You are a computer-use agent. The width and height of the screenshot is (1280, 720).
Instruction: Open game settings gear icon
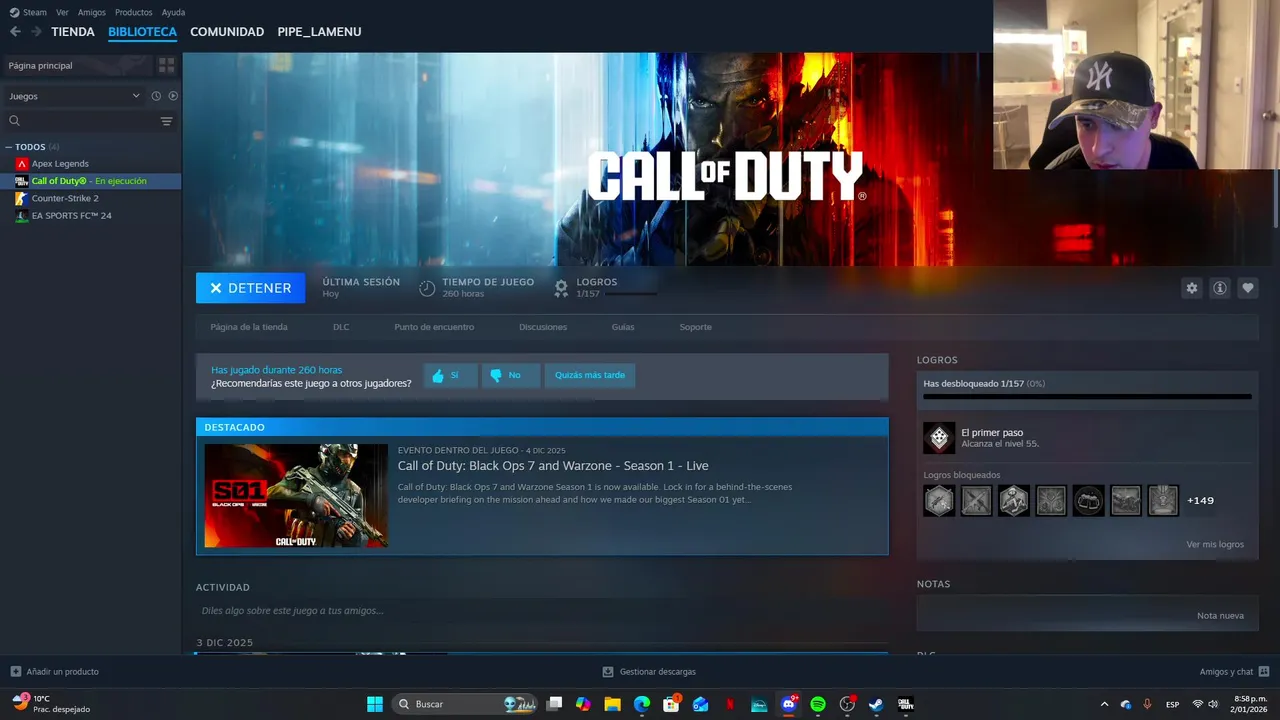click(1191, 288)
